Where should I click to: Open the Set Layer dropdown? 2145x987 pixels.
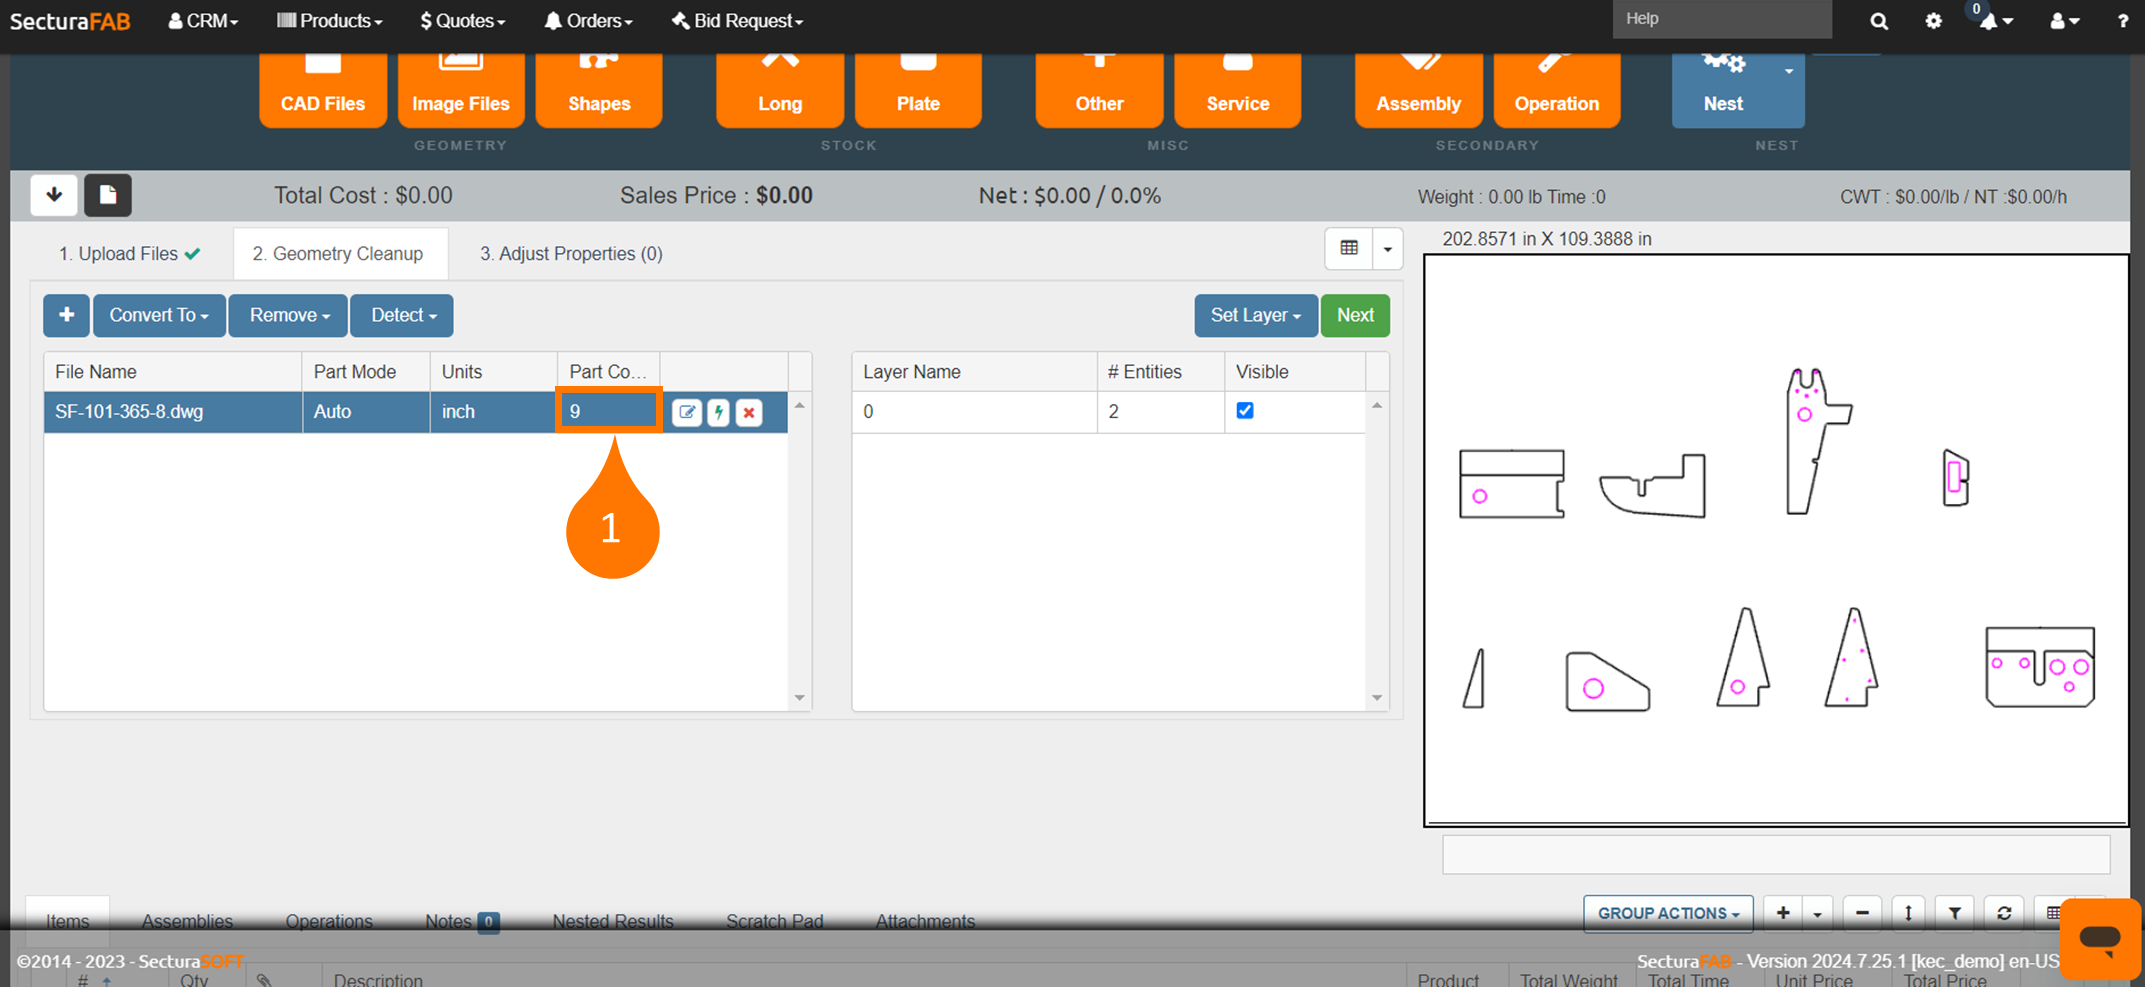[x=1255, y=315]
